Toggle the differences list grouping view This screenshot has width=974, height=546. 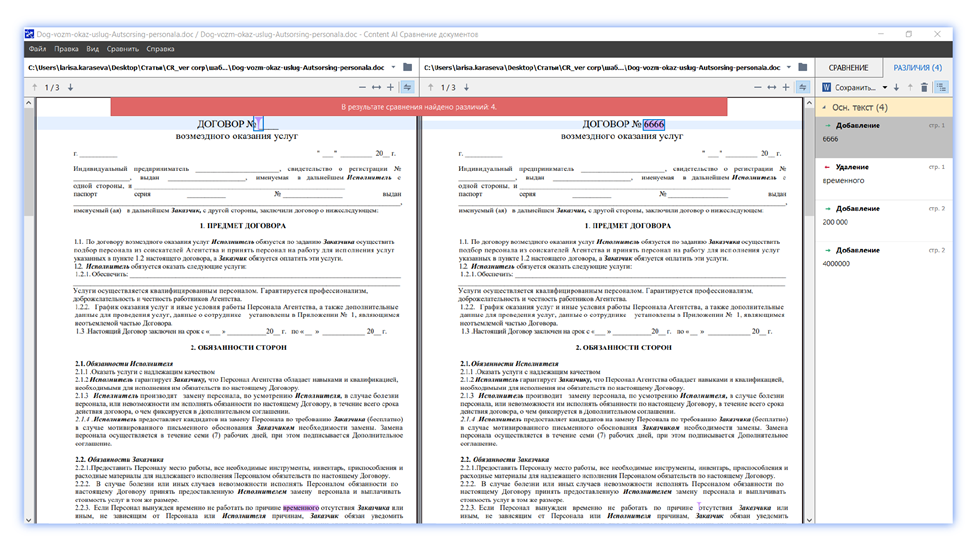942,88
